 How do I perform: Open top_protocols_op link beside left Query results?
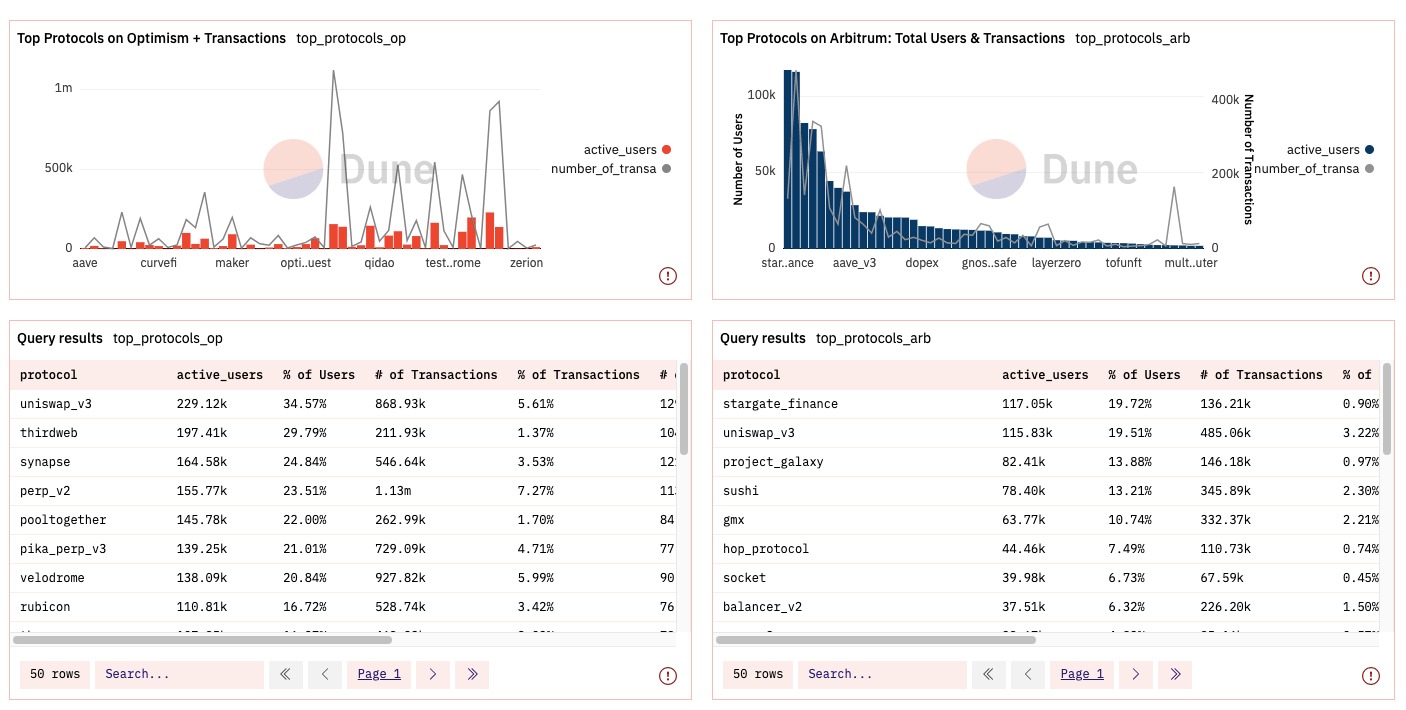click(168, 338)
